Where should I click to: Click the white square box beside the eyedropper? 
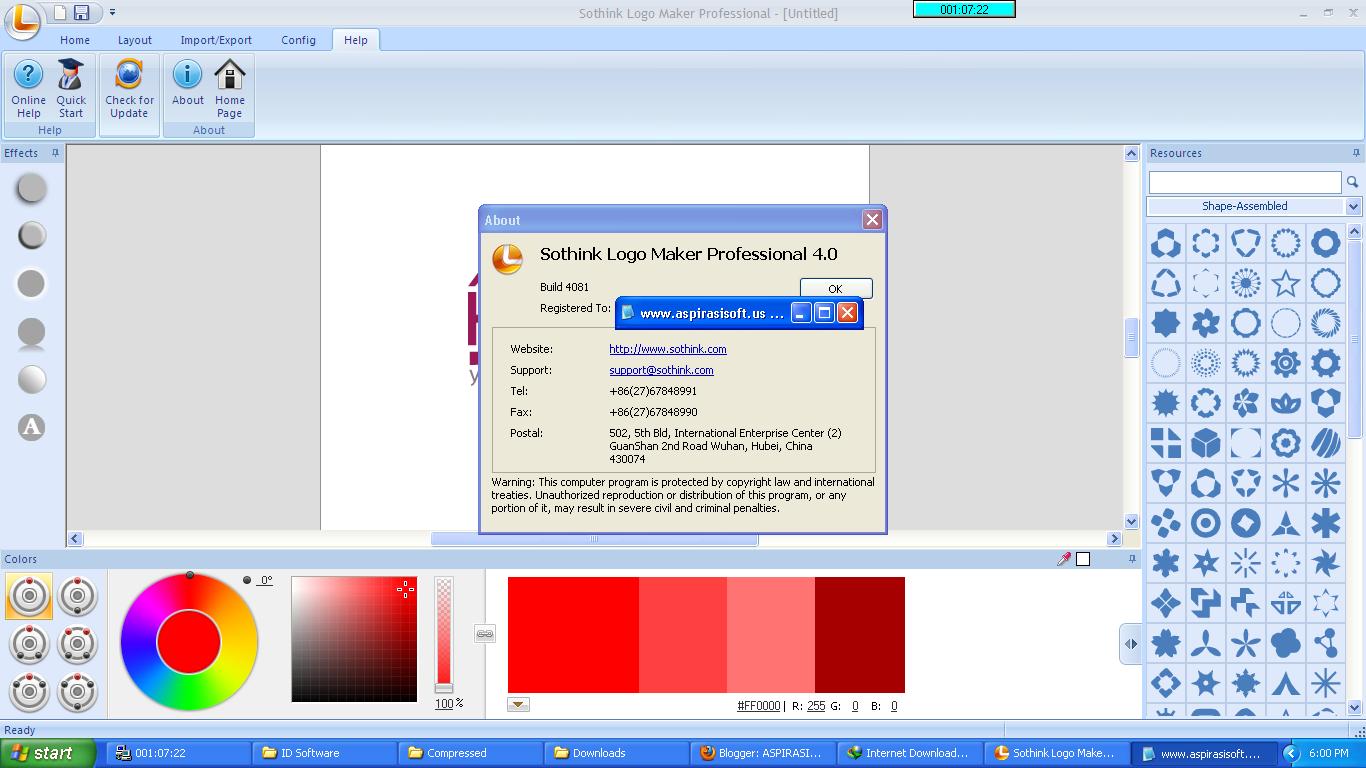tap(1083, 559)
